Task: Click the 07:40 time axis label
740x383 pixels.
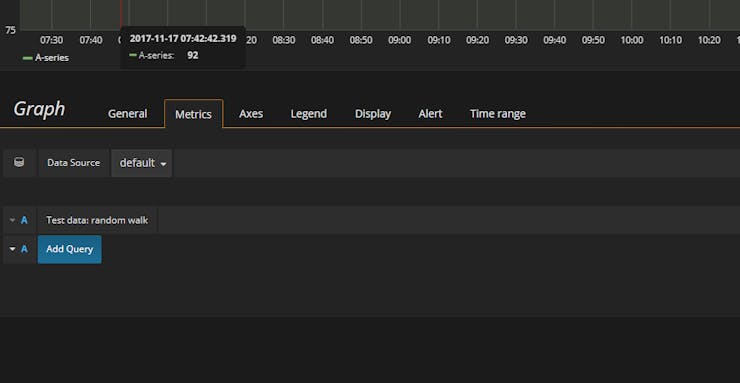Action: tap(91, 41)
